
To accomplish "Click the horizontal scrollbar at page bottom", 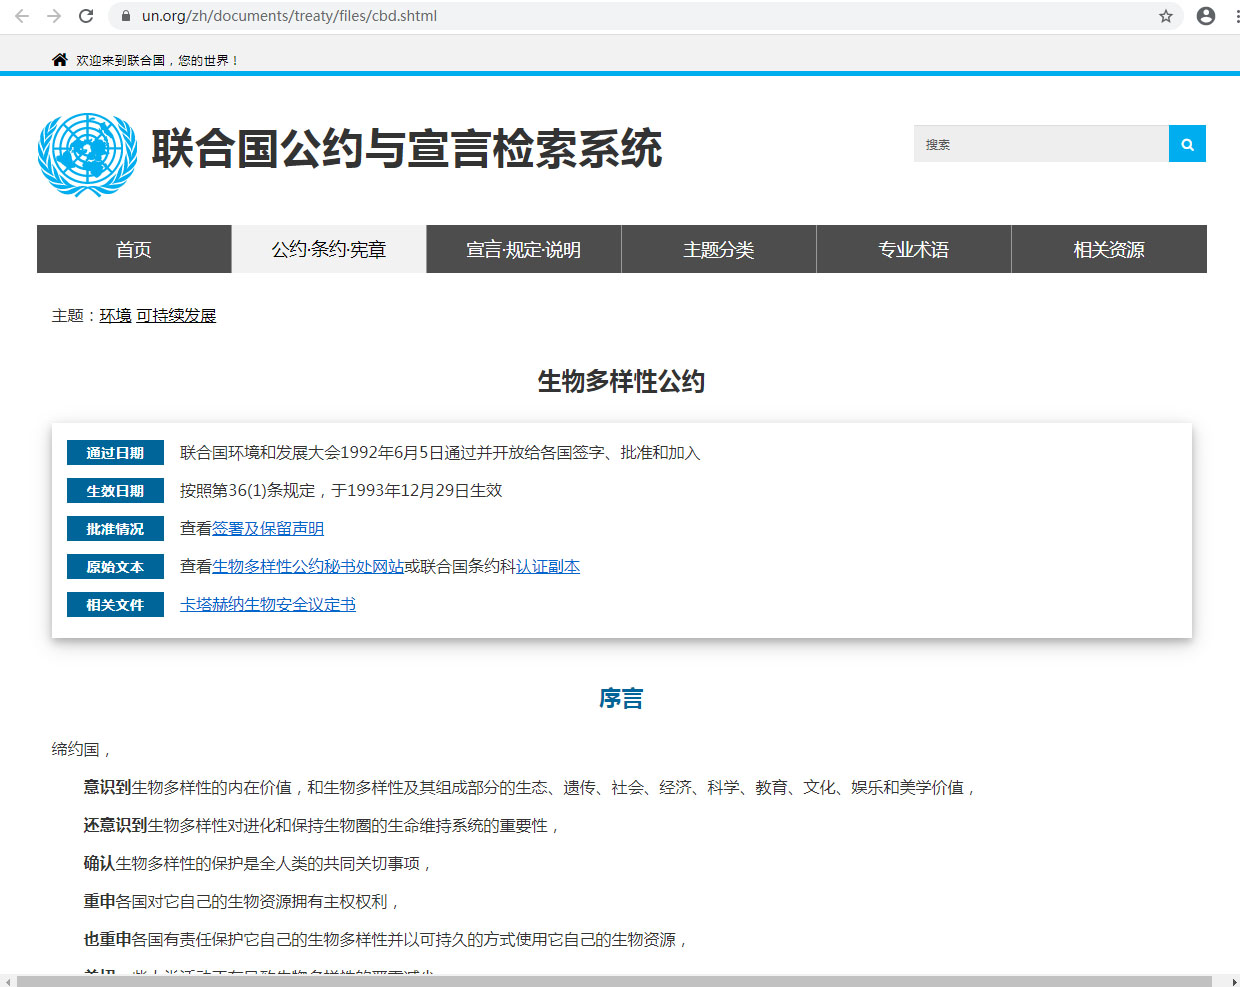I will click(614, 981).
